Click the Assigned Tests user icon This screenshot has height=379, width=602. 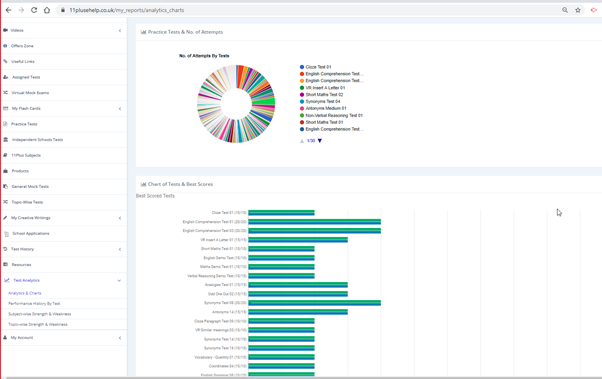point(5,77)
